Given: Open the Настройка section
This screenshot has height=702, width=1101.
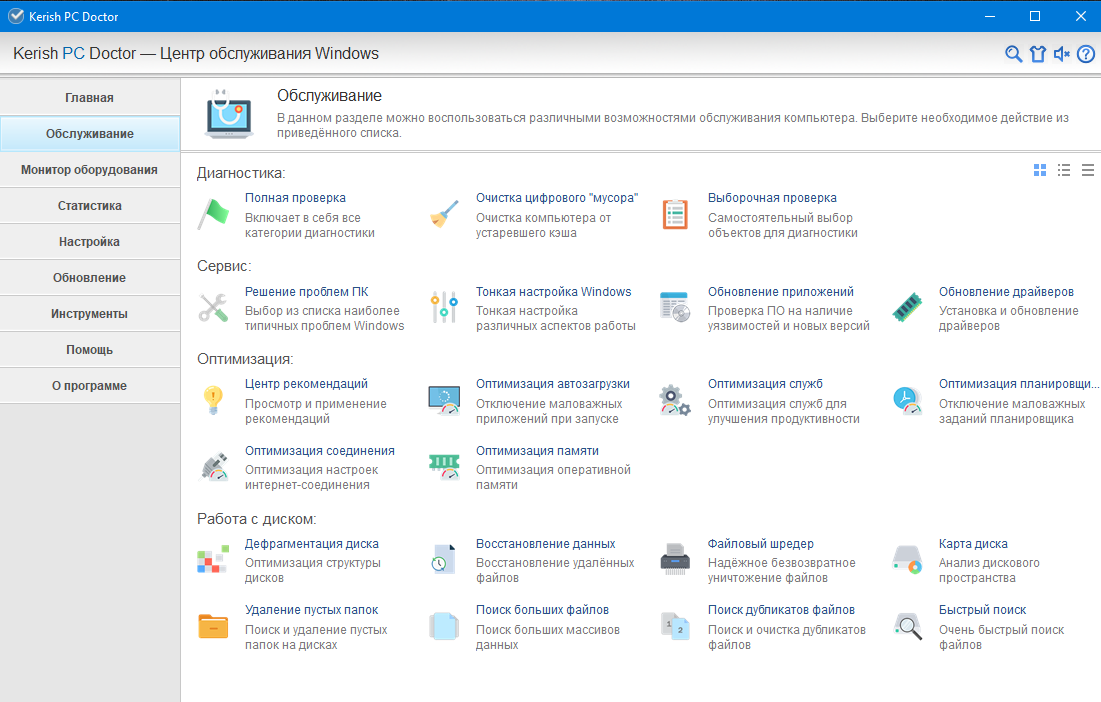Looking at the screenshot, I should point(90,241).
